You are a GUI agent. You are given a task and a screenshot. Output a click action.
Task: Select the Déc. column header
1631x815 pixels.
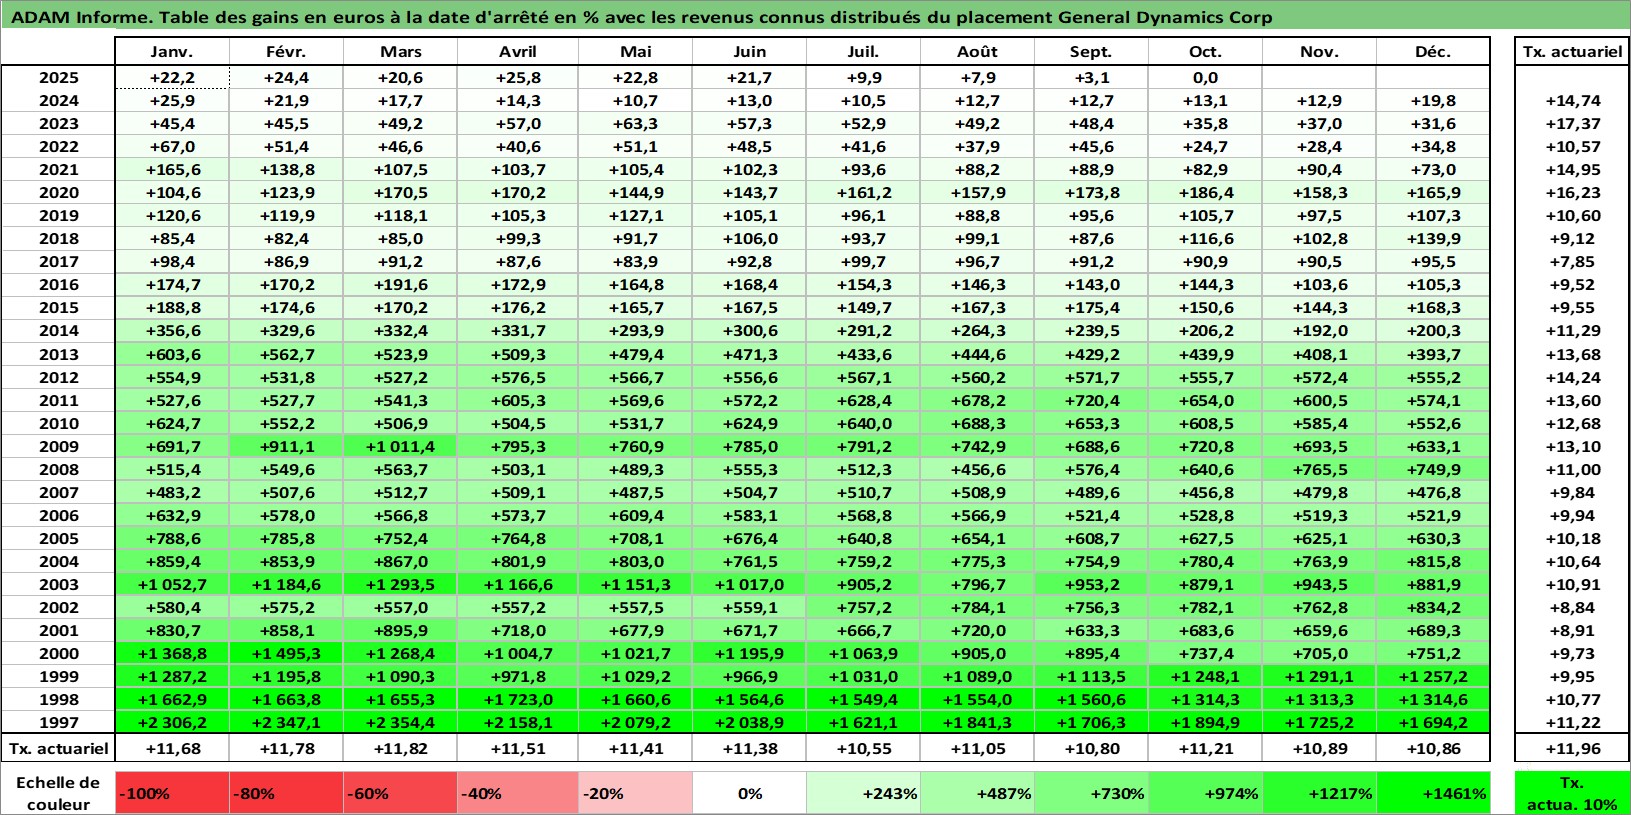pyautogui.click(x=1433, y=51)
